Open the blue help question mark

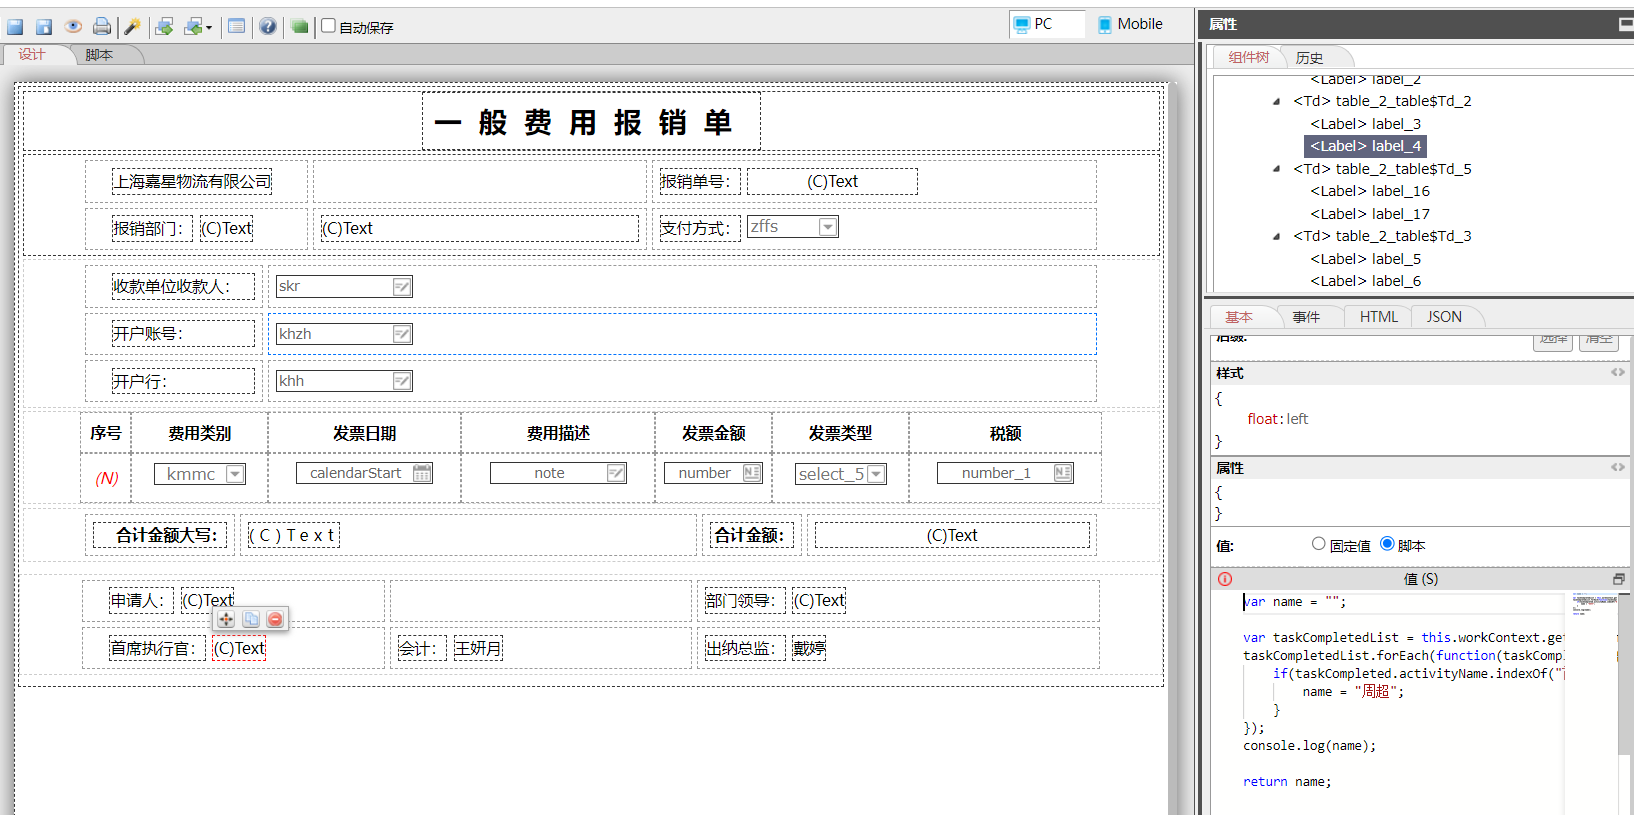tap(268, 26)
